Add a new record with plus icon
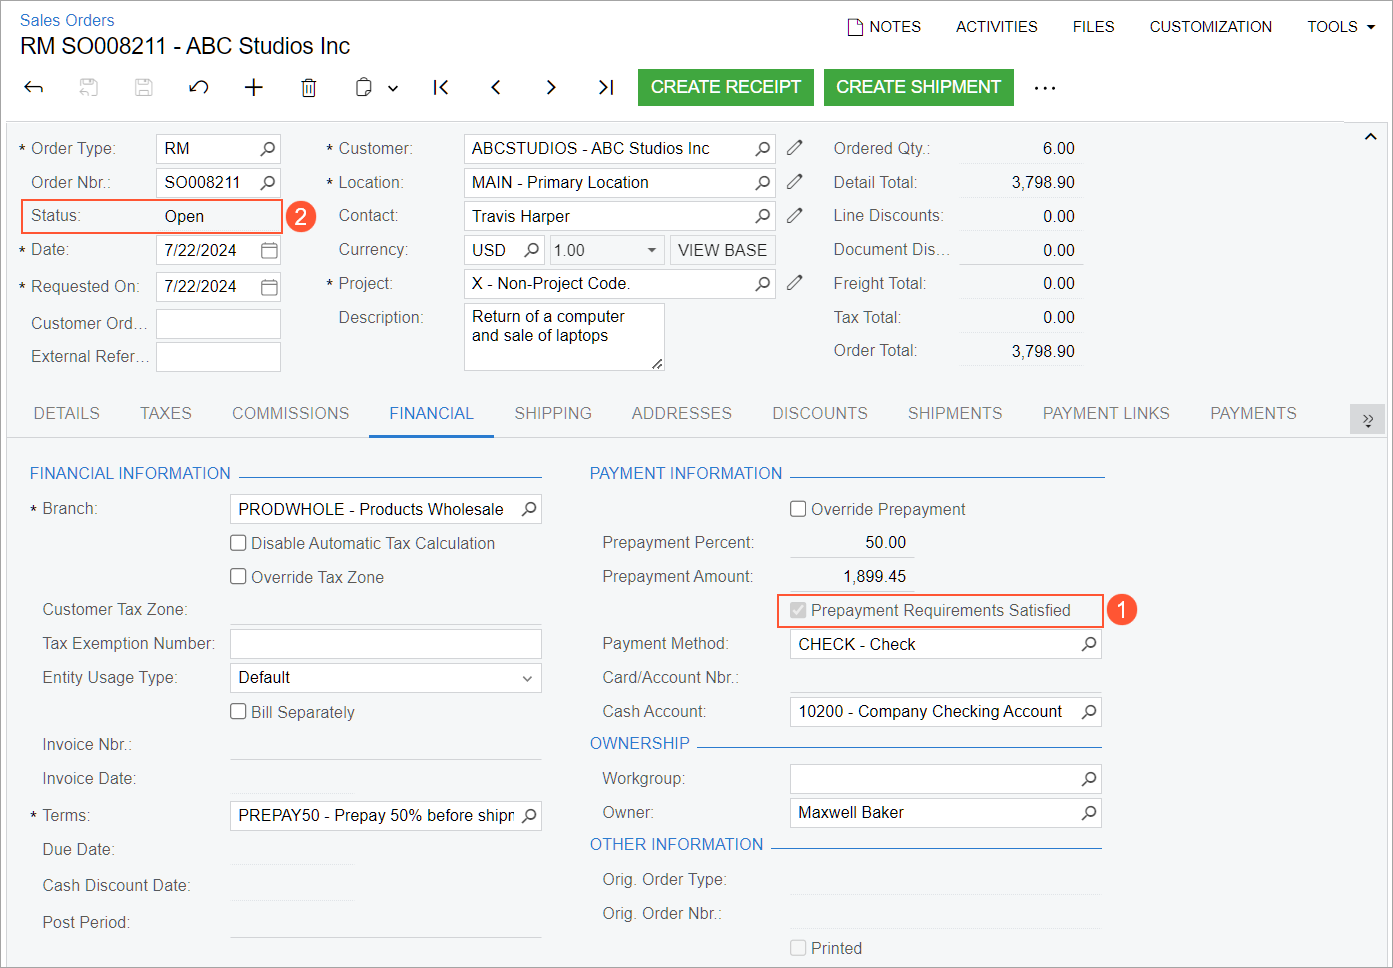This screenshot has height=968, width=1393. point(254,88)
